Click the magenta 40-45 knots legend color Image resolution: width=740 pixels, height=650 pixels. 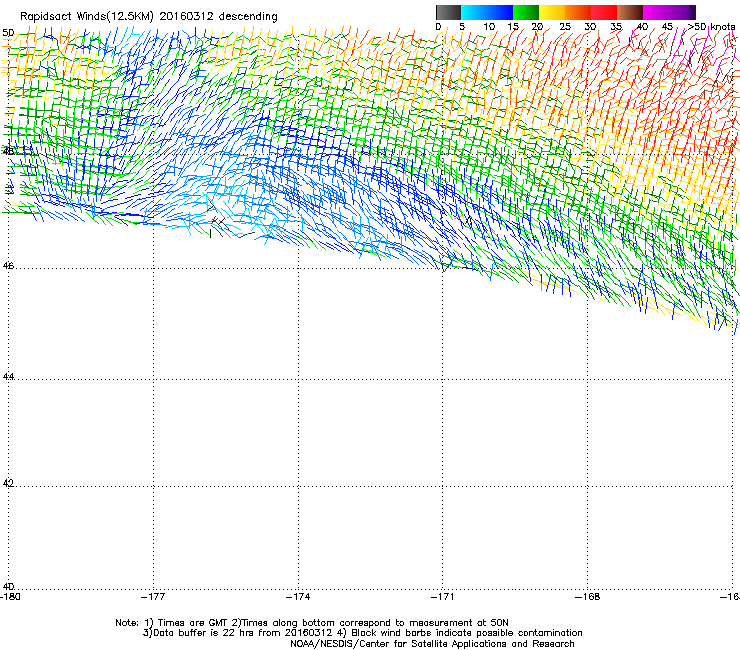click(x=656, y=12)
